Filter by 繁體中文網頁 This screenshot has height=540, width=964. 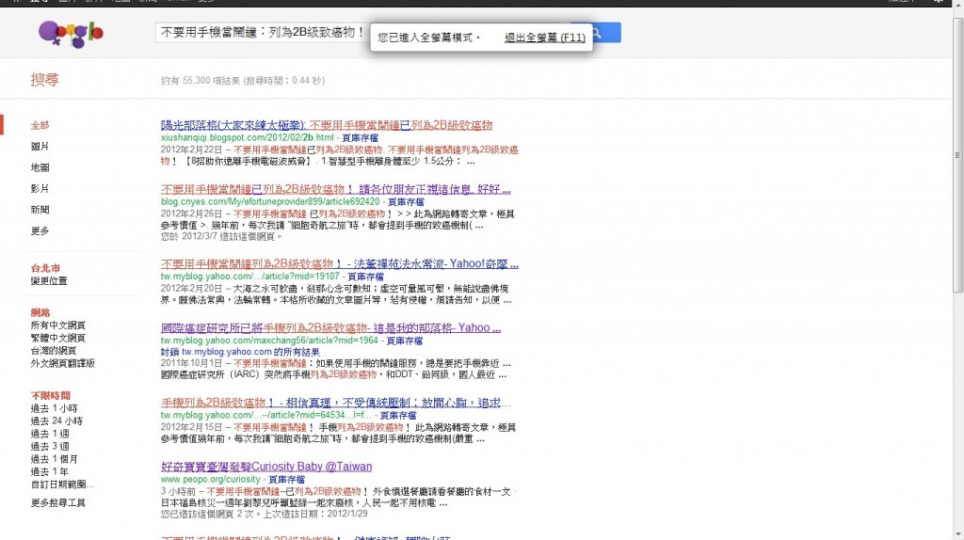coord(58,338)
